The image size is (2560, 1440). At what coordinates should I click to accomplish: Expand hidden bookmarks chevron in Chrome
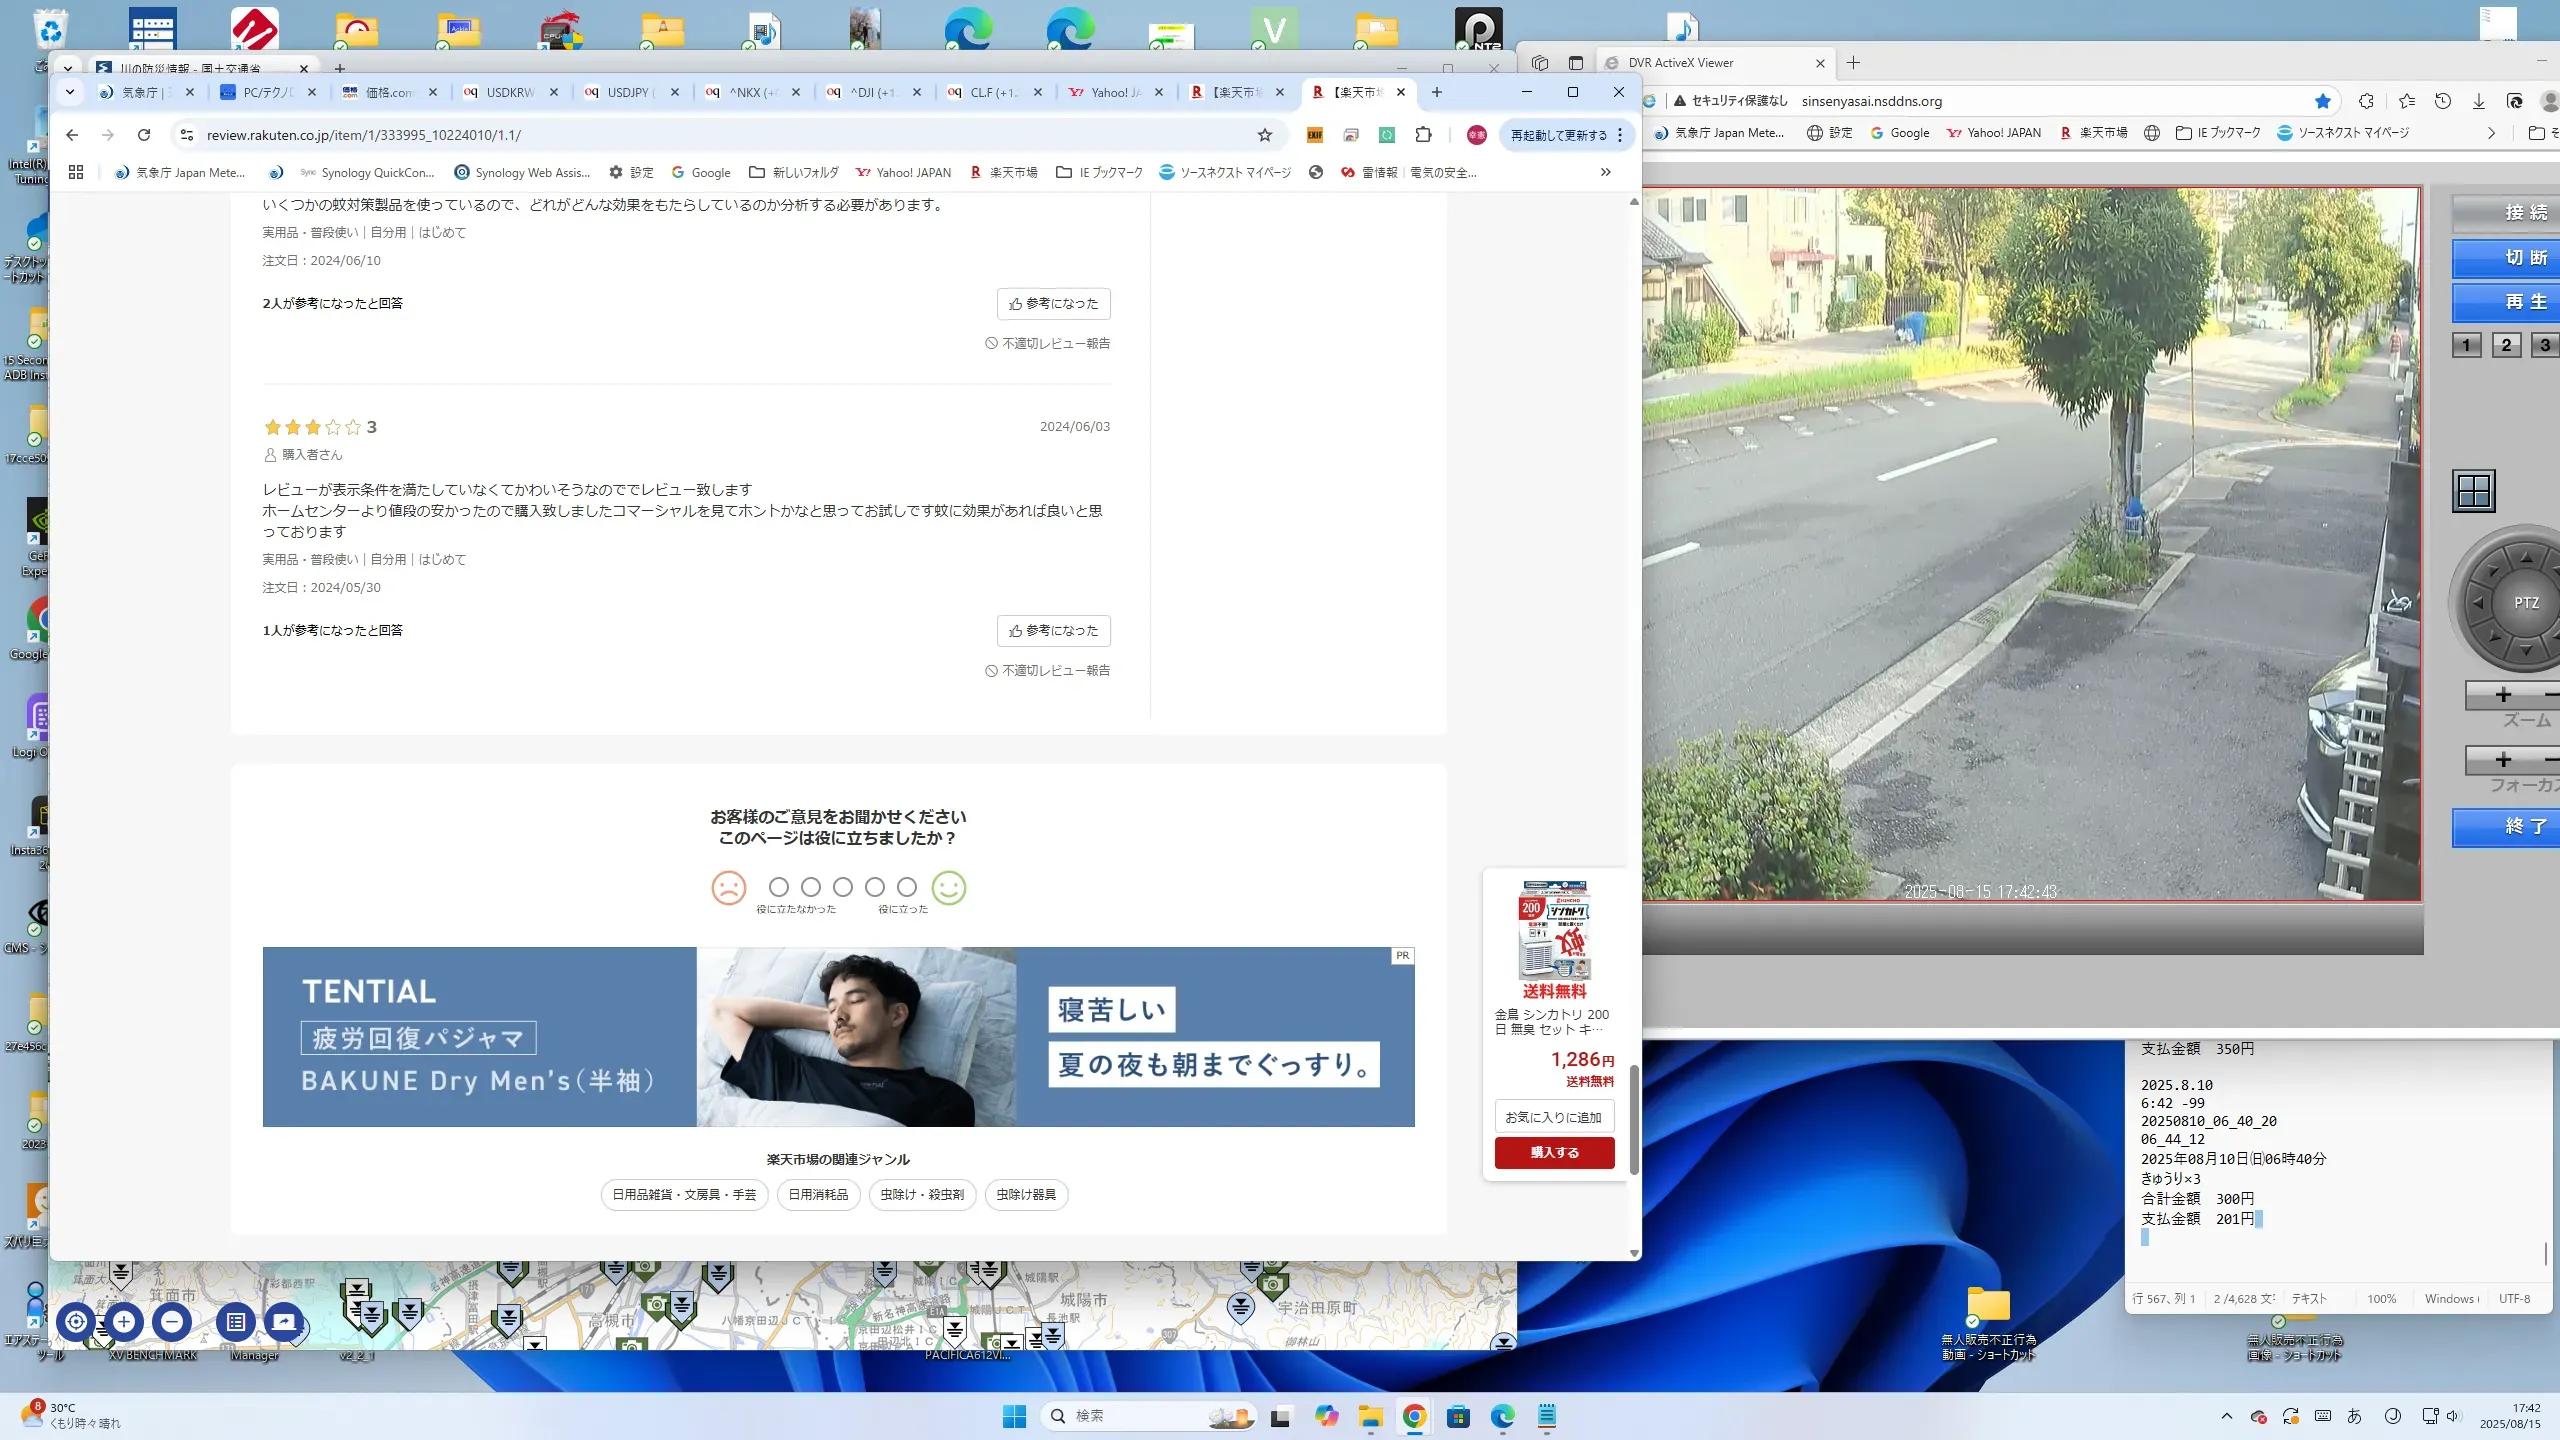click(x=1605, y=172)
